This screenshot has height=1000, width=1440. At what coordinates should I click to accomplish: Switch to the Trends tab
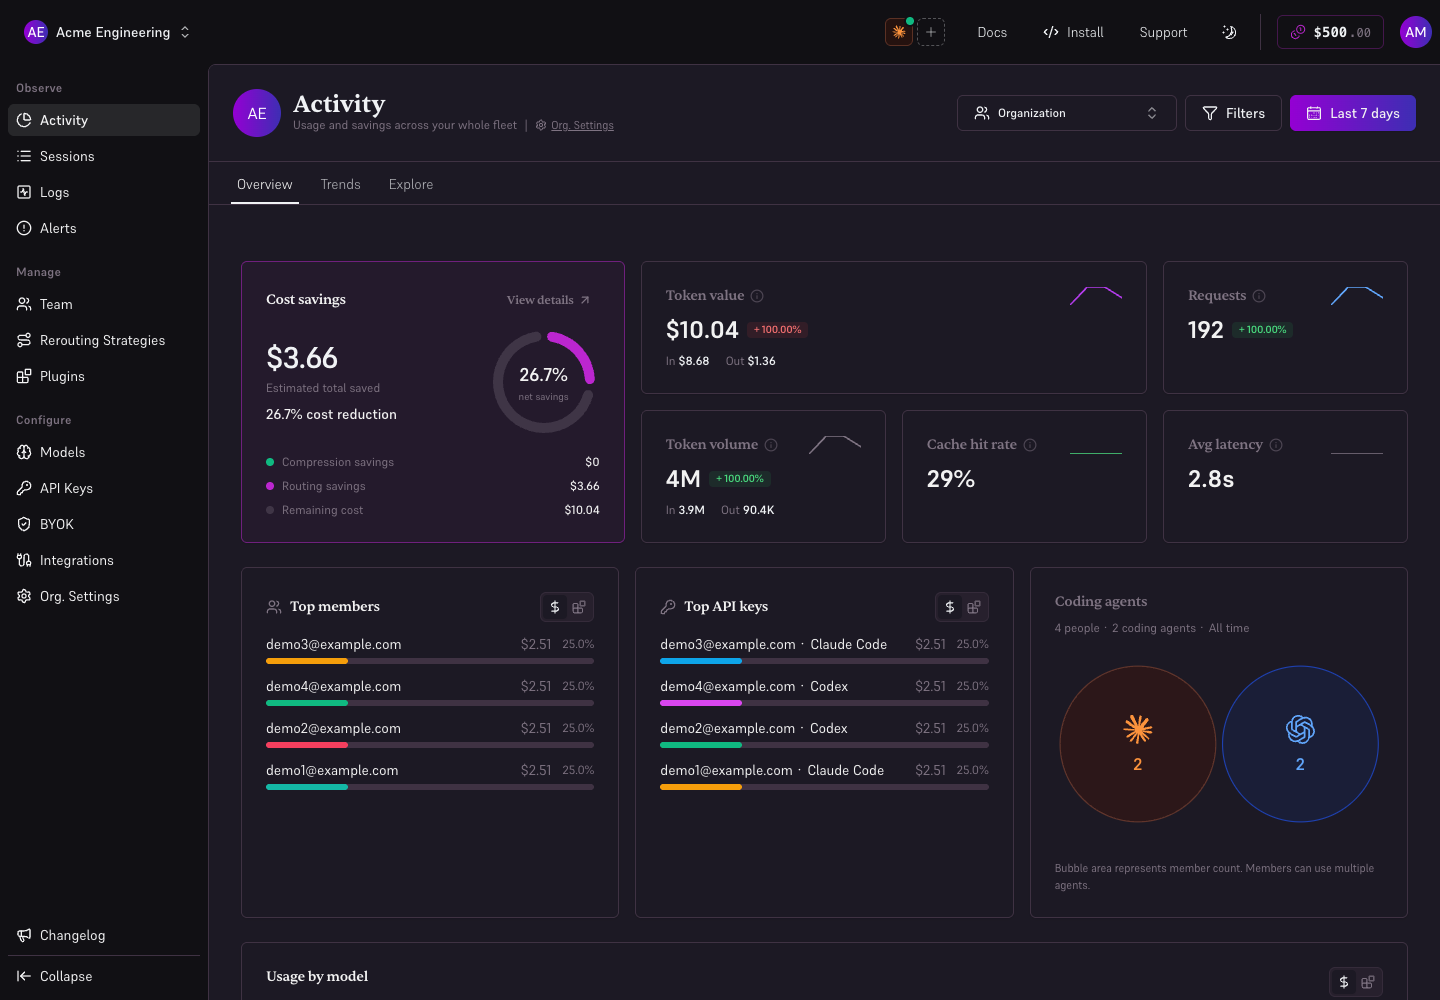coord(341,185)
